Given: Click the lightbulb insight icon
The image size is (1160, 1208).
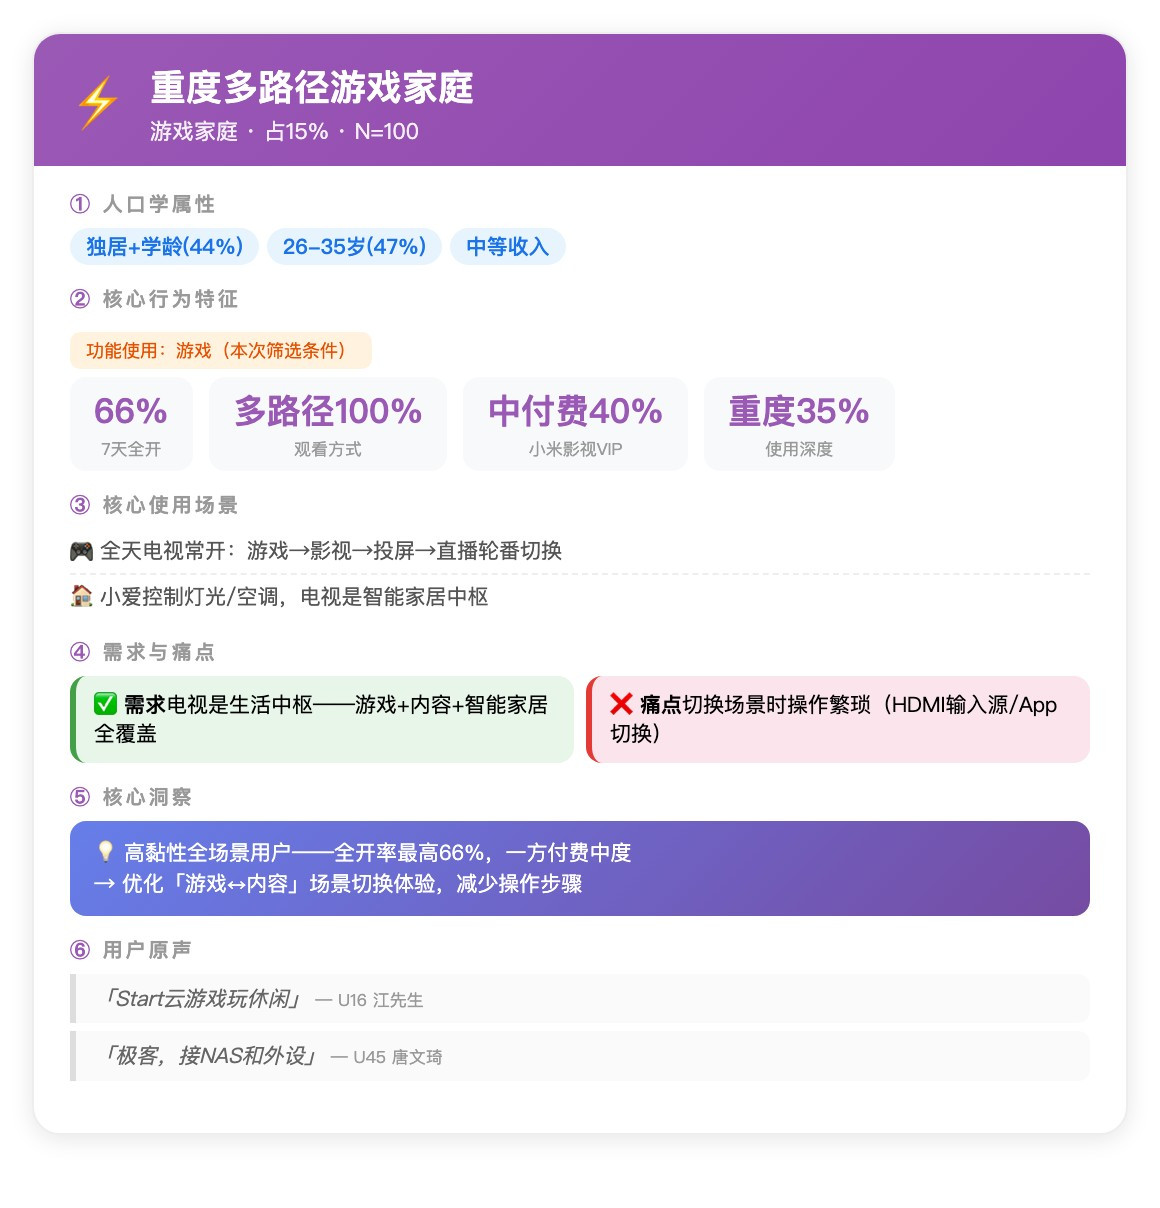Looking at the screenshot, I should pyautogui.click(x=105, y=852).
